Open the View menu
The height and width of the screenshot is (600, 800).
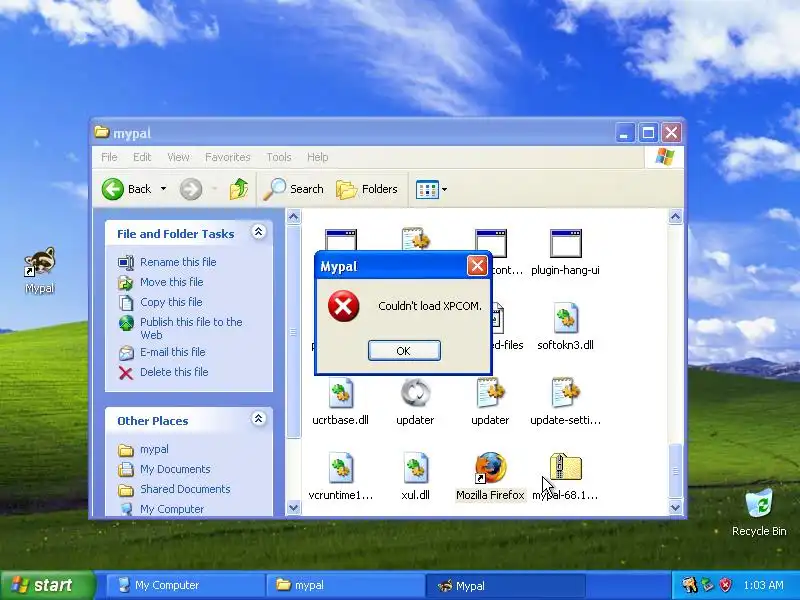[x=178, y=157]
